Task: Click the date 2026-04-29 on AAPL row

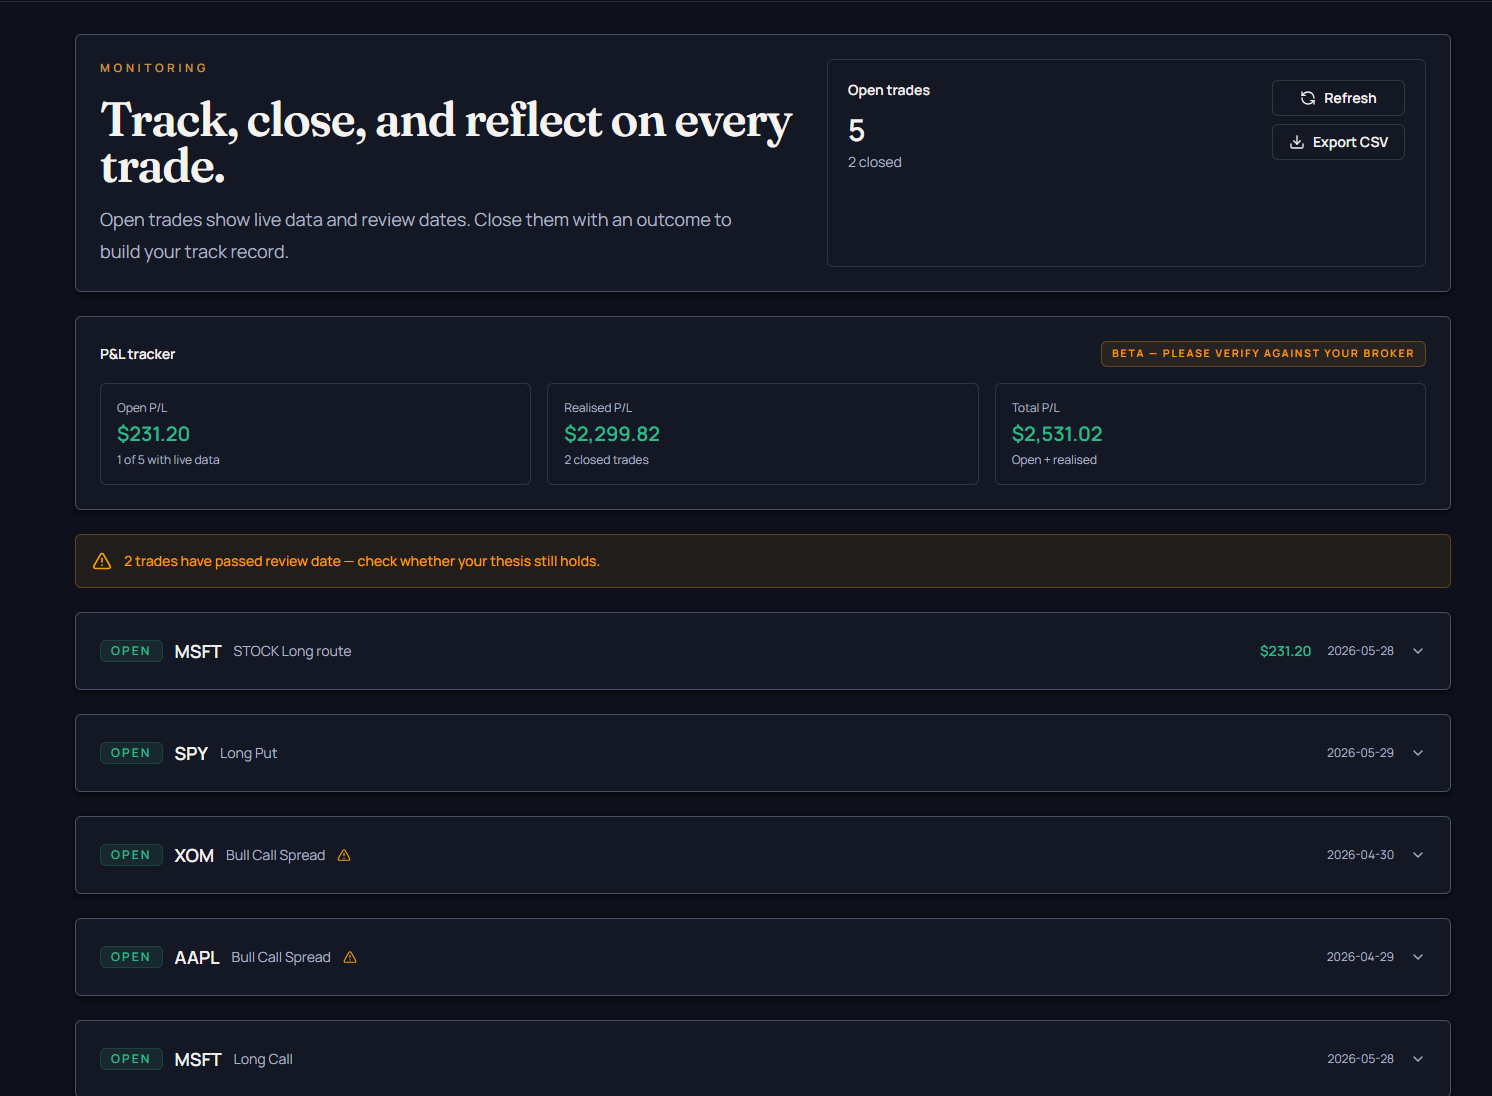Action: (x=1360, y=957)
